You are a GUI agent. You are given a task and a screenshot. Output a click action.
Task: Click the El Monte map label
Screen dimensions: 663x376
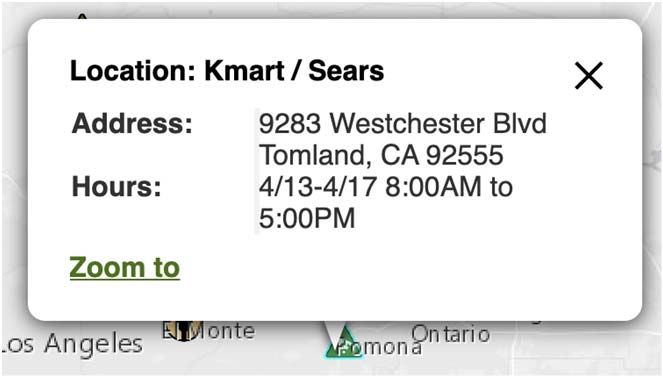click(208, 331)
